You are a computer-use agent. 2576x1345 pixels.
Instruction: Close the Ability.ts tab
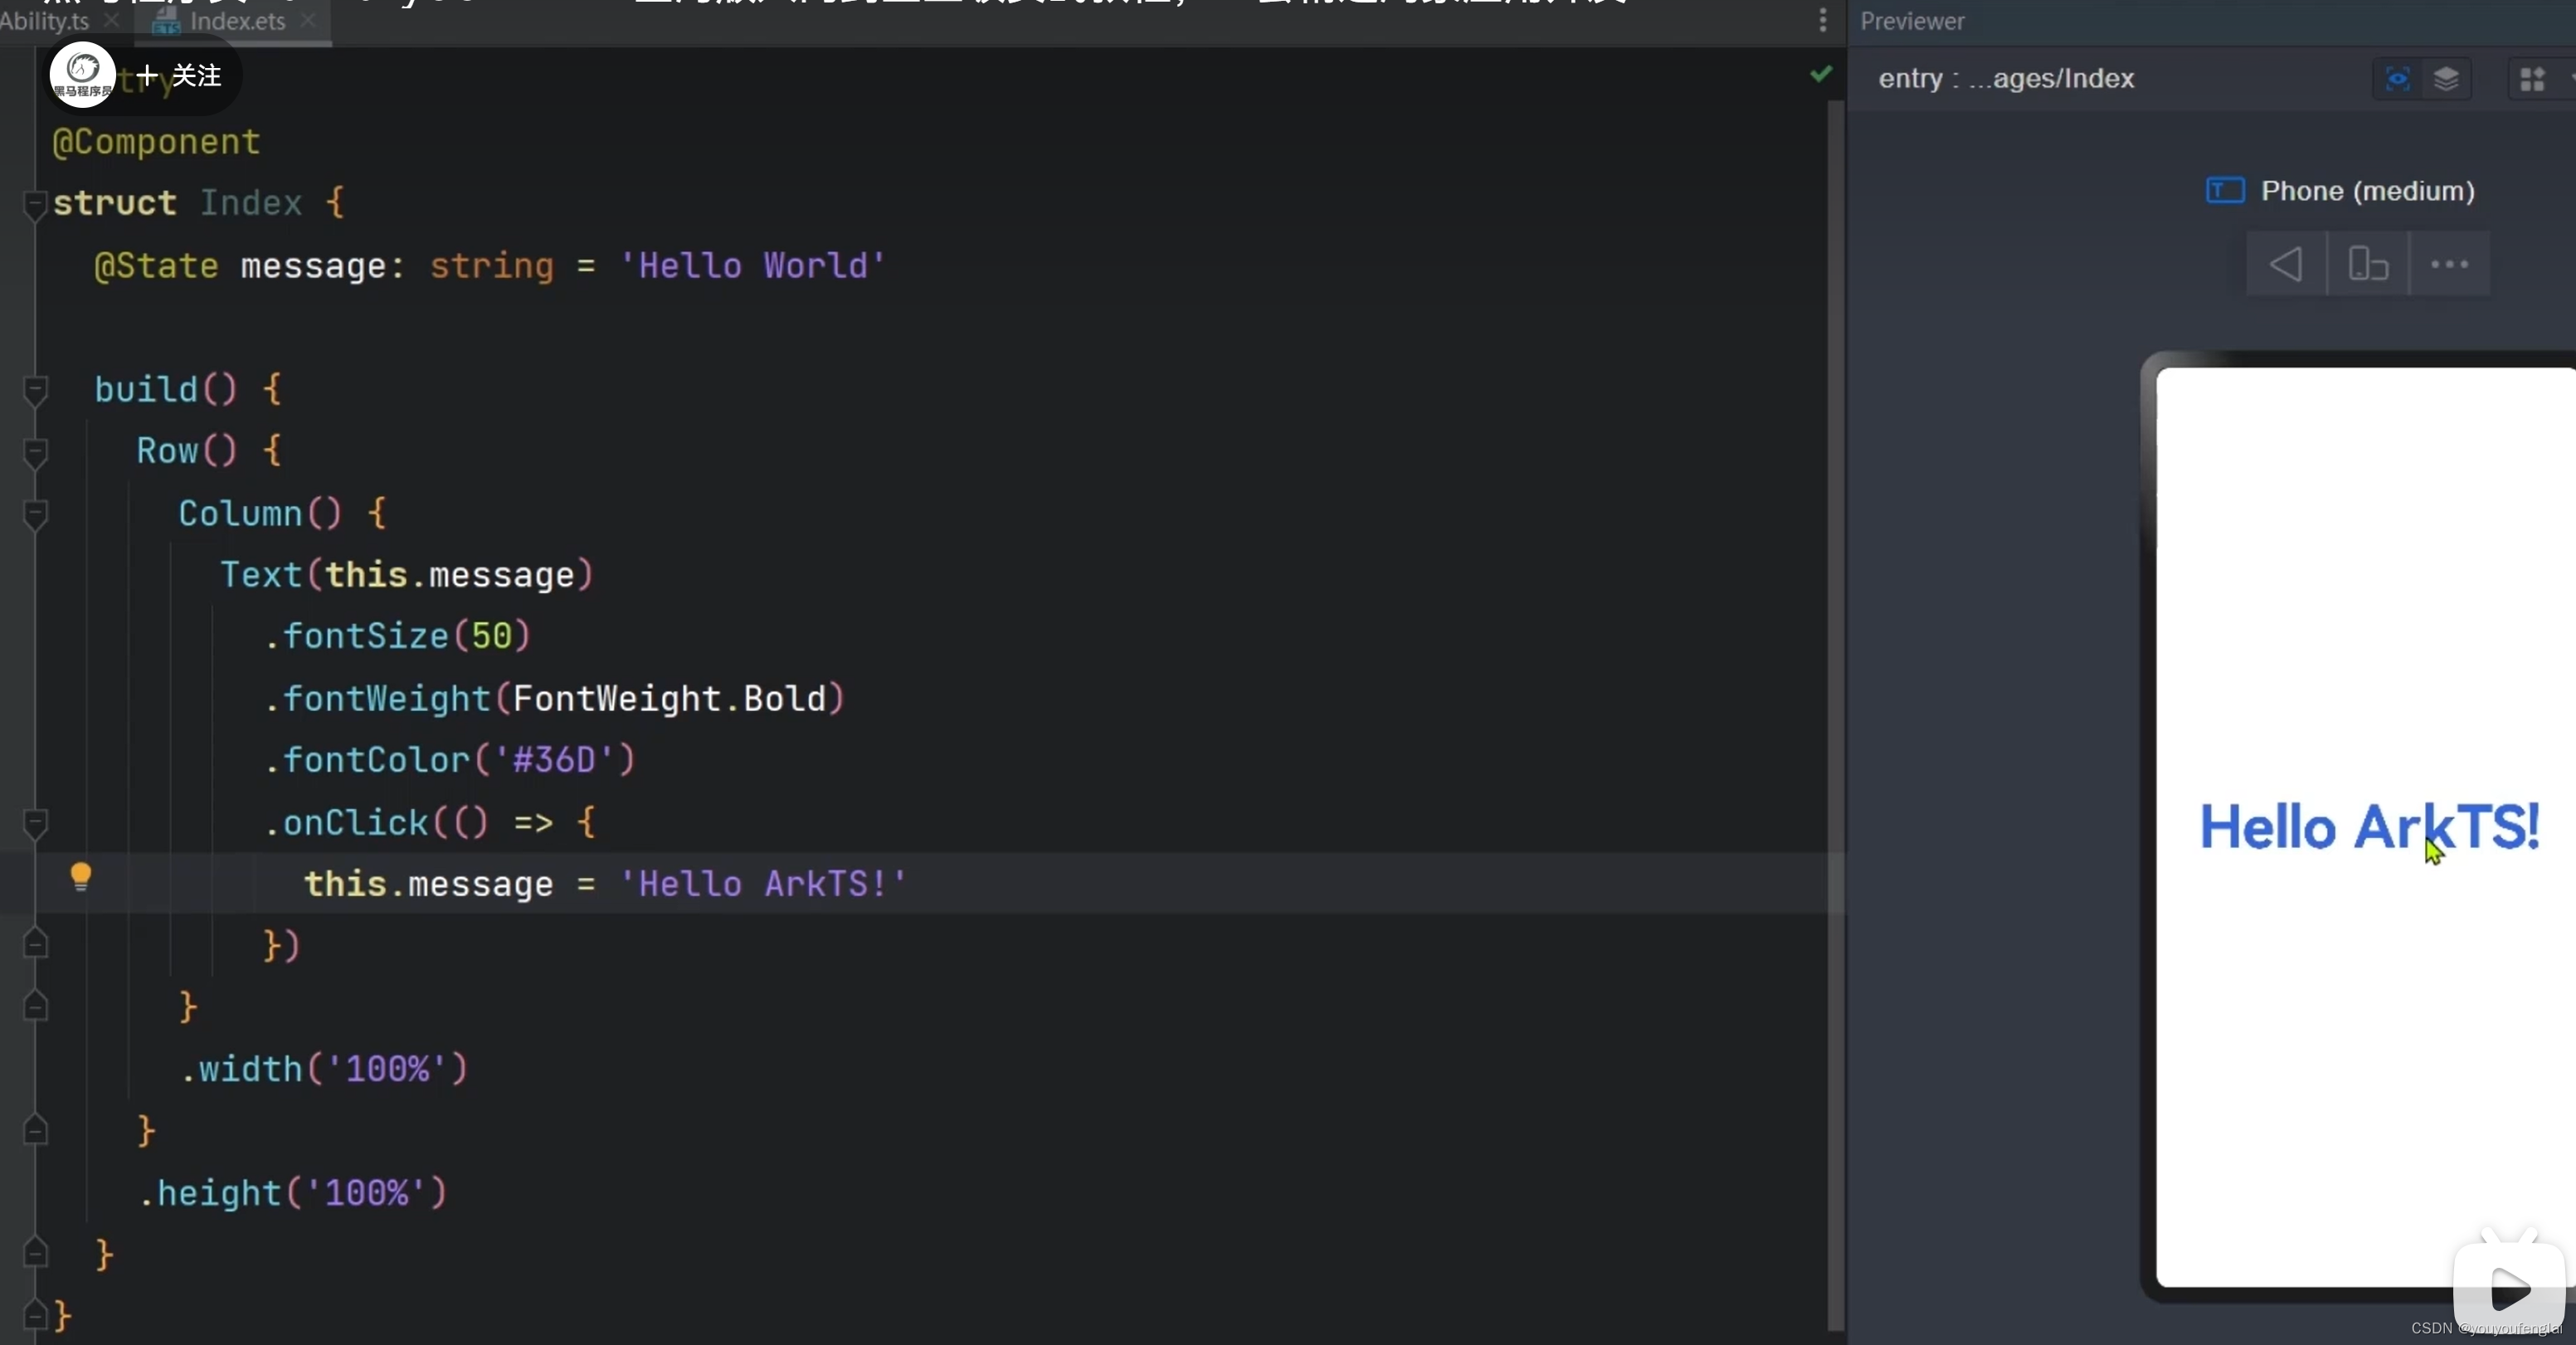[x=112, y=20]
